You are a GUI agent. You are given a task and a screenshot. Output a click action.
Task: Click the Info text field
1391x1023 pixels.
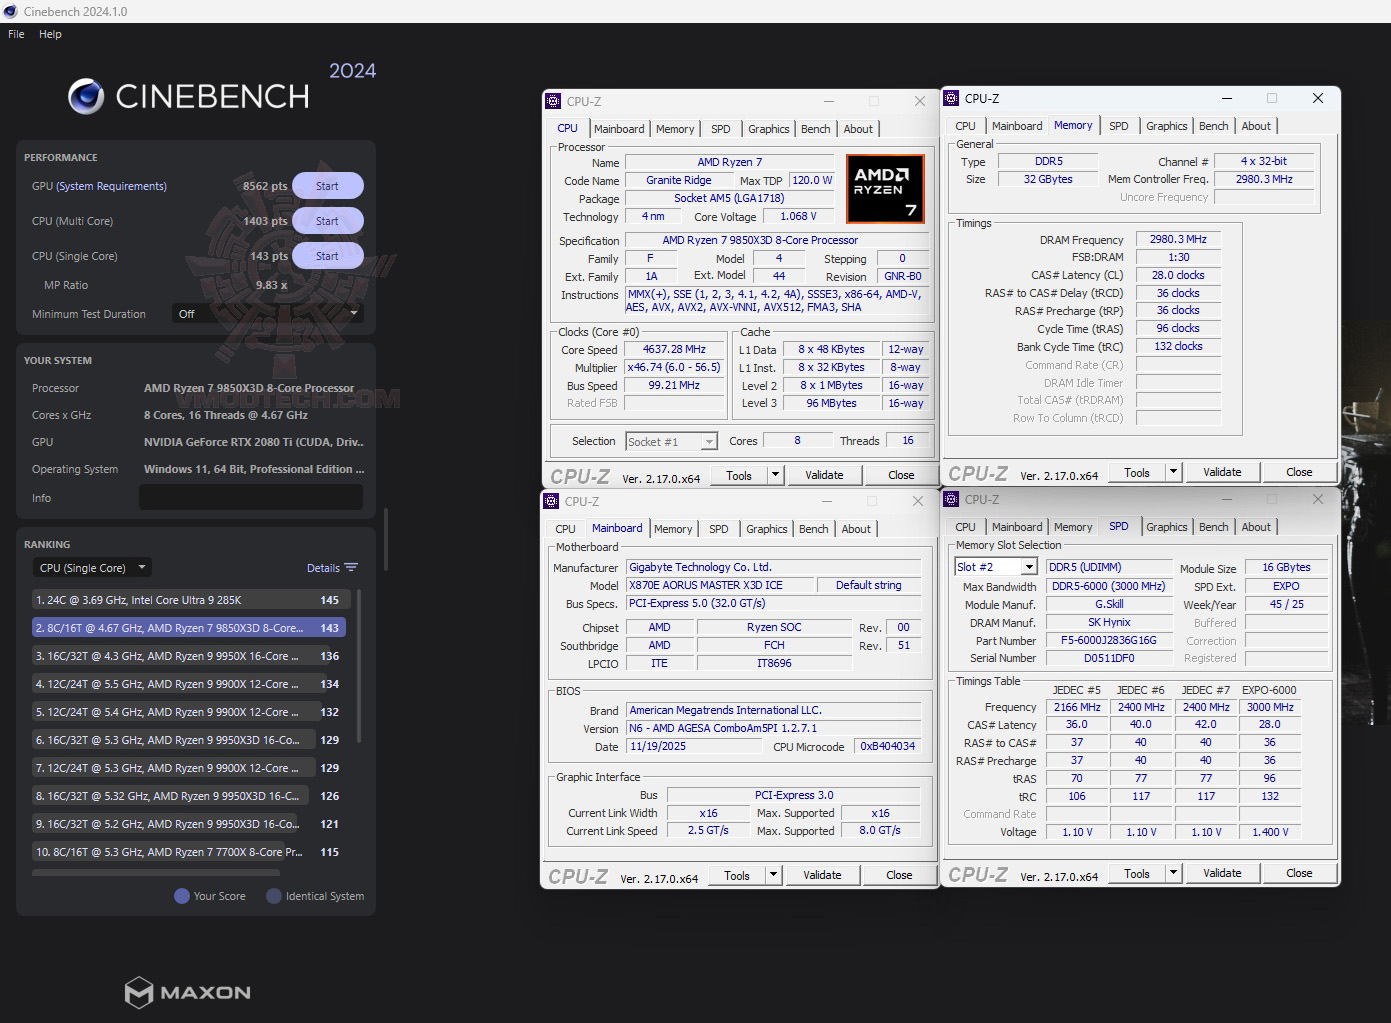point(251,498)
